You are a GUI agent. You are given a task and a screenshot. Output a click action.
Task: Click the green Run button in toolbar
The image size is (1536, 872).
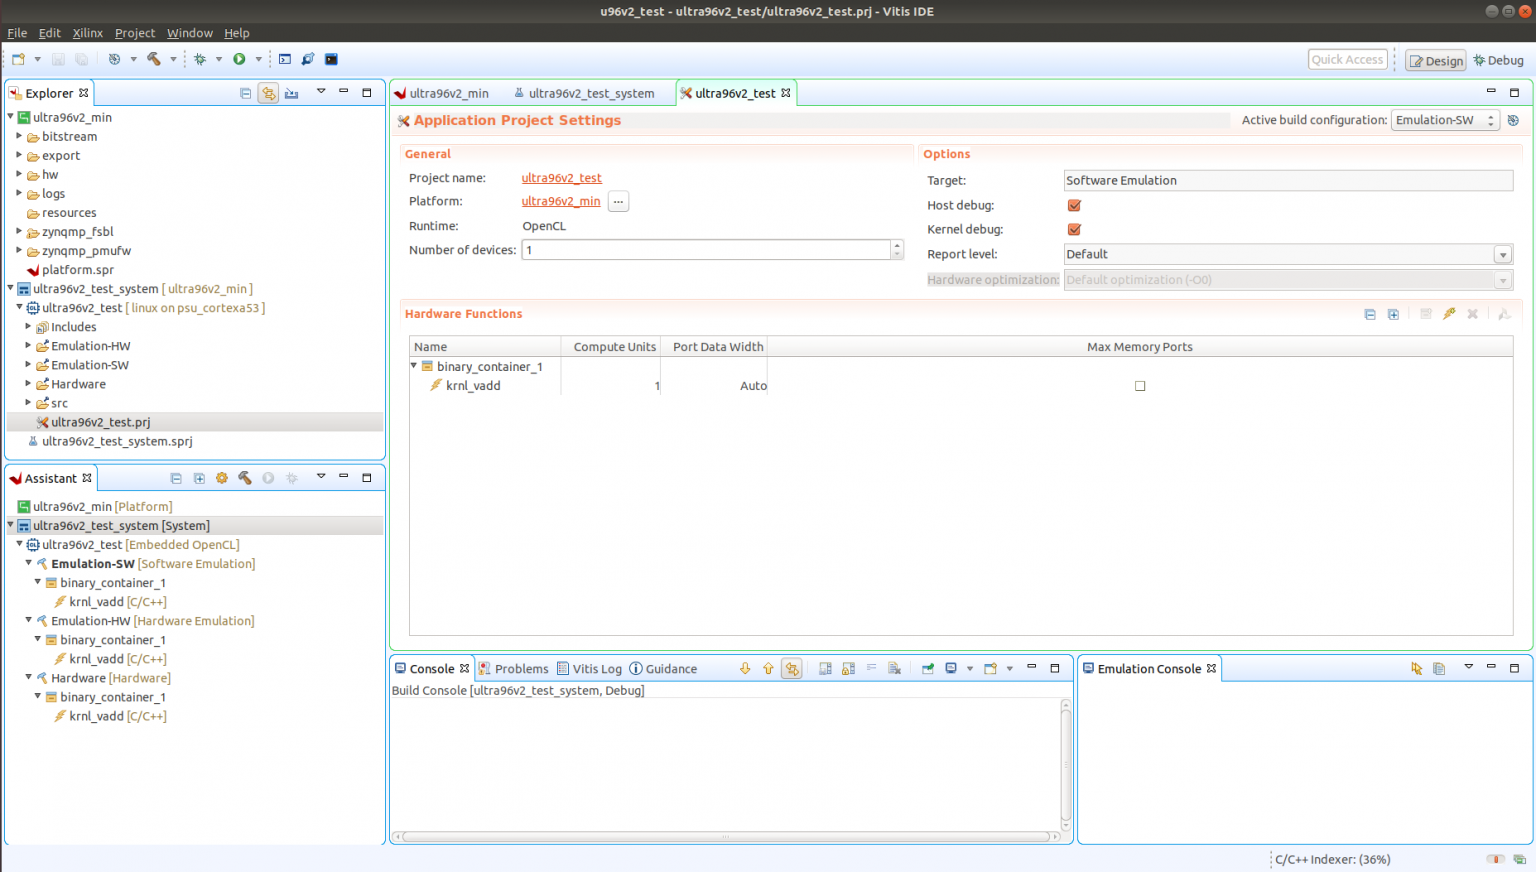click(239, 59)
